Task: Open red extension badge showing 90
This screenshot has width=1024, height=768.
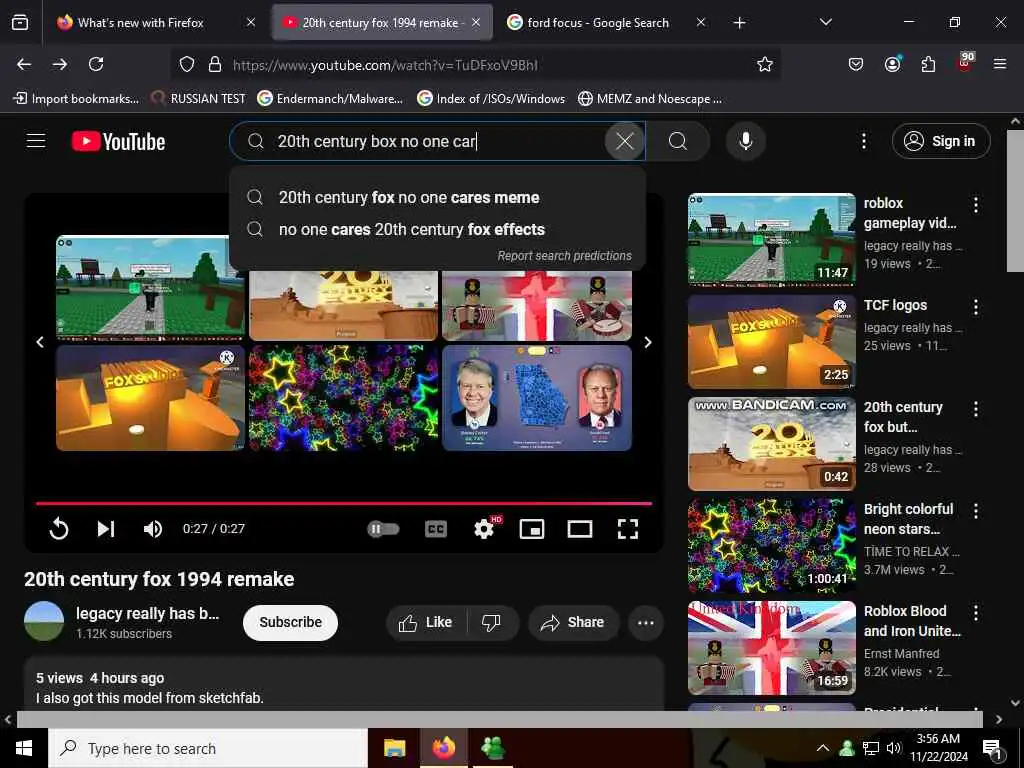Action: 965,62
